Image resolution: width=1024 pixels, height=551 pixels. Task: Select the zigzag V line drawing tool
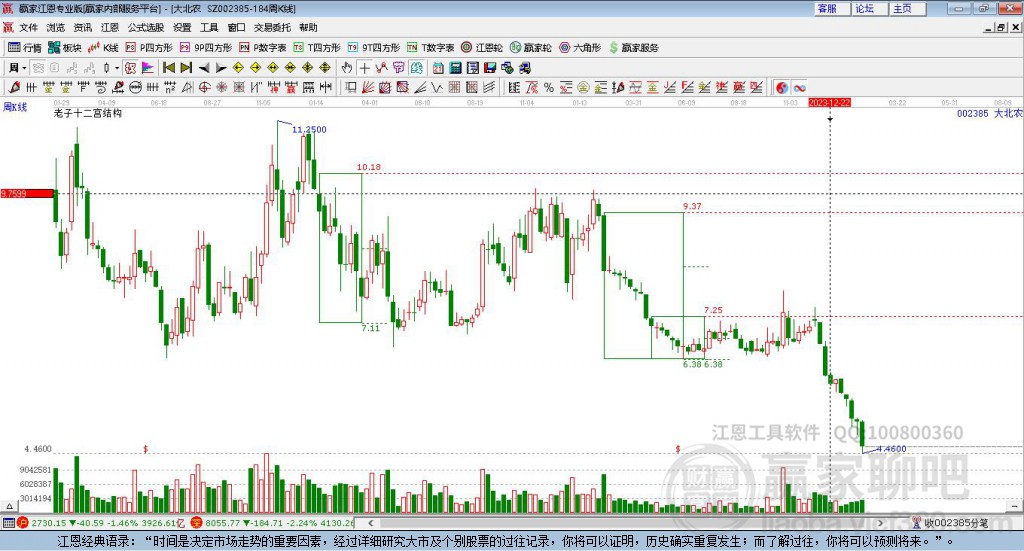[x=437, y=87]
